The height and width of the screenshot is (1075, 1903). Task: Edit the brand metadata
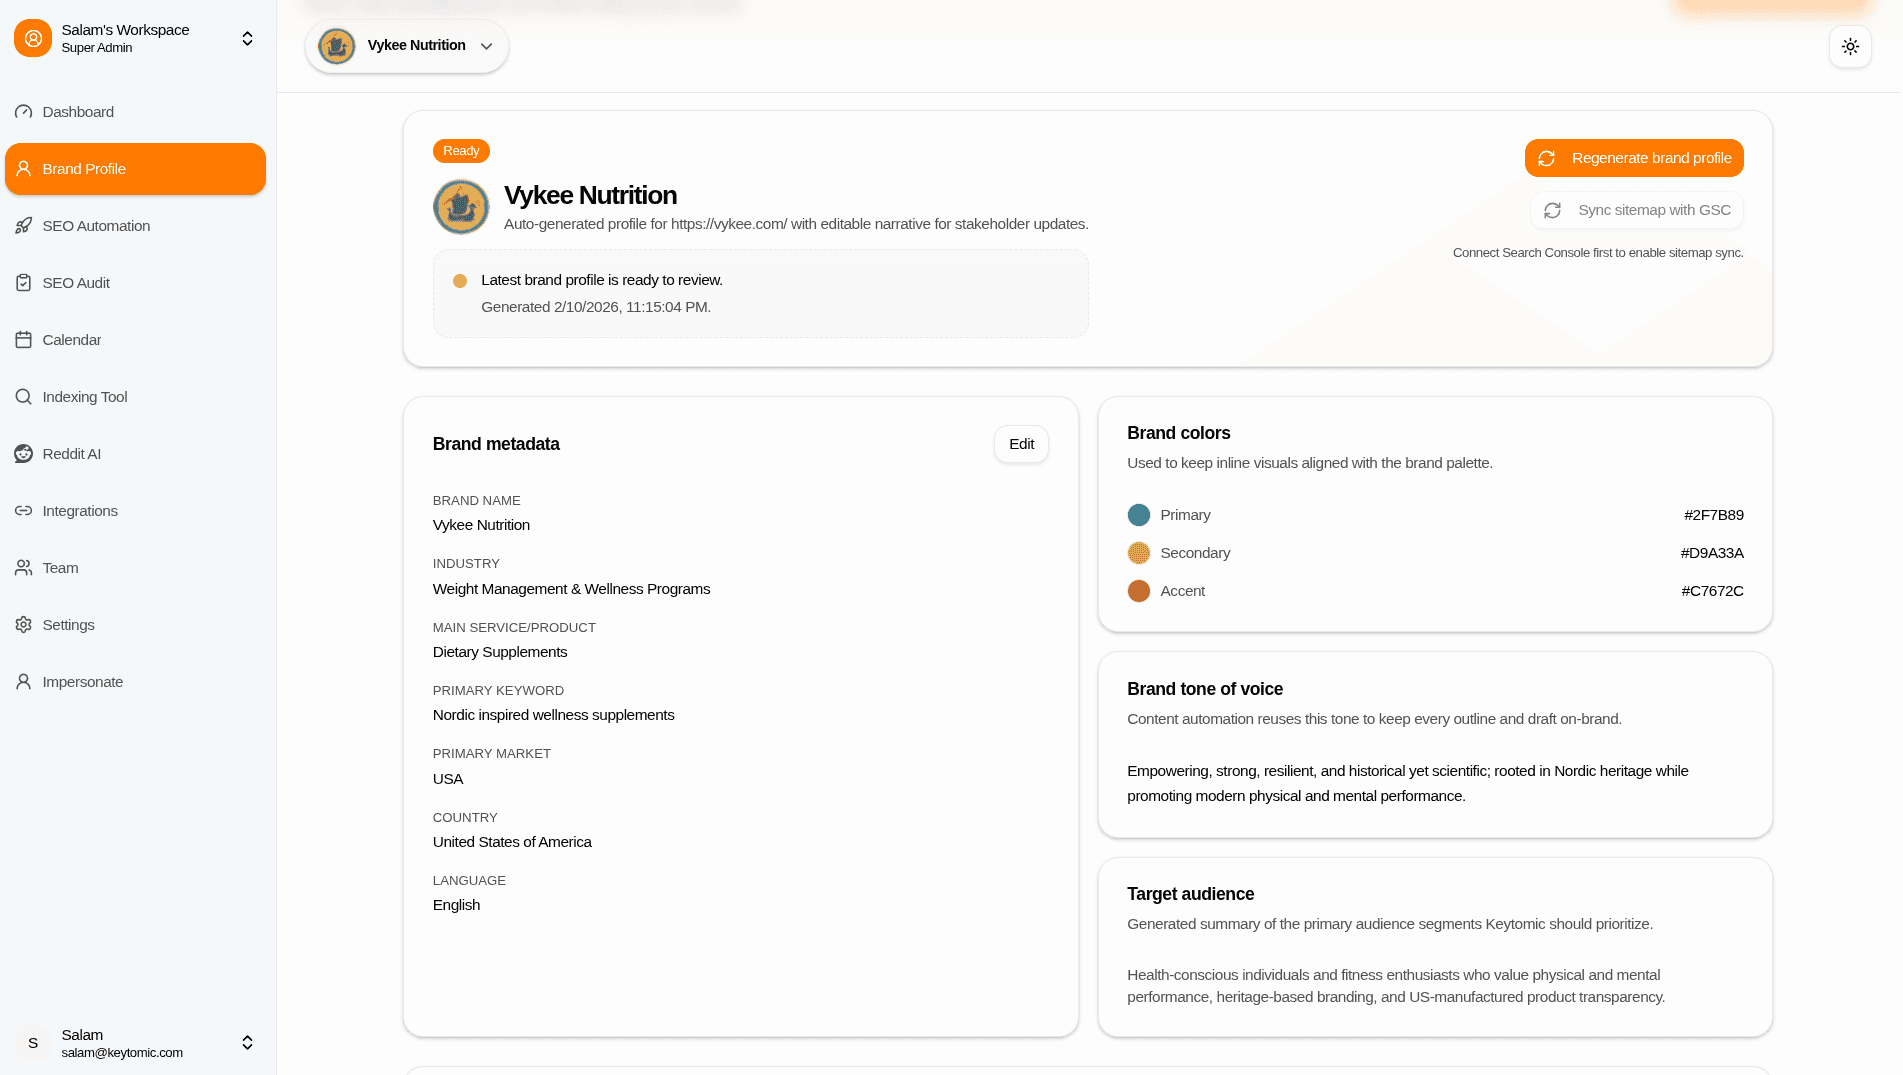click(1020, 443)
